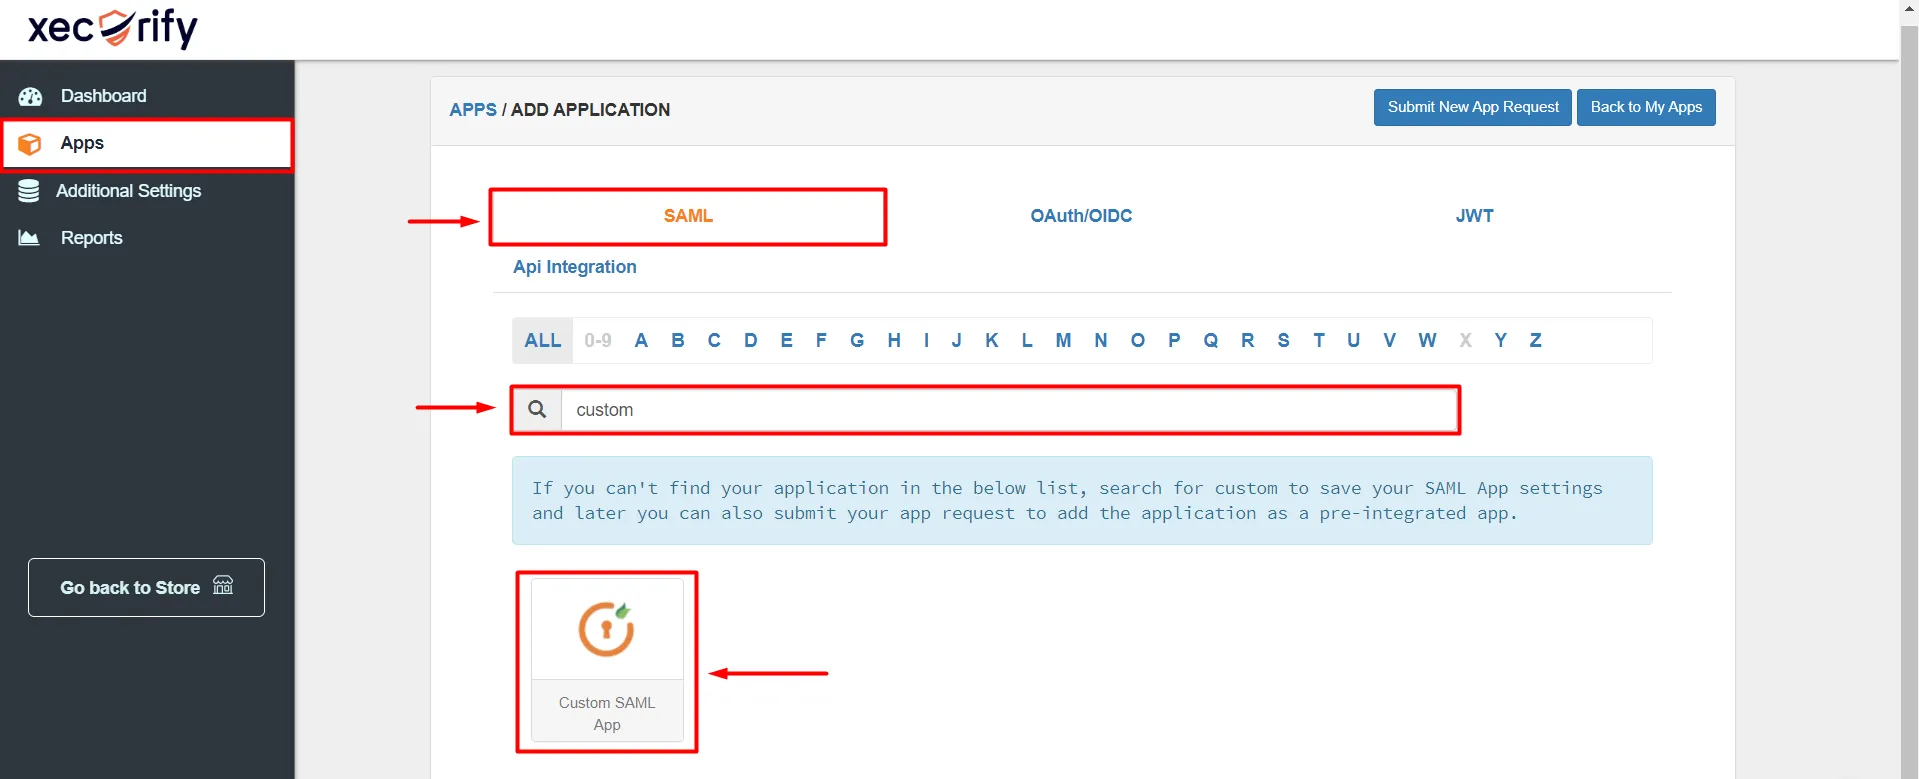
Task: Click the custom search input field
Action: [1009, 410]
